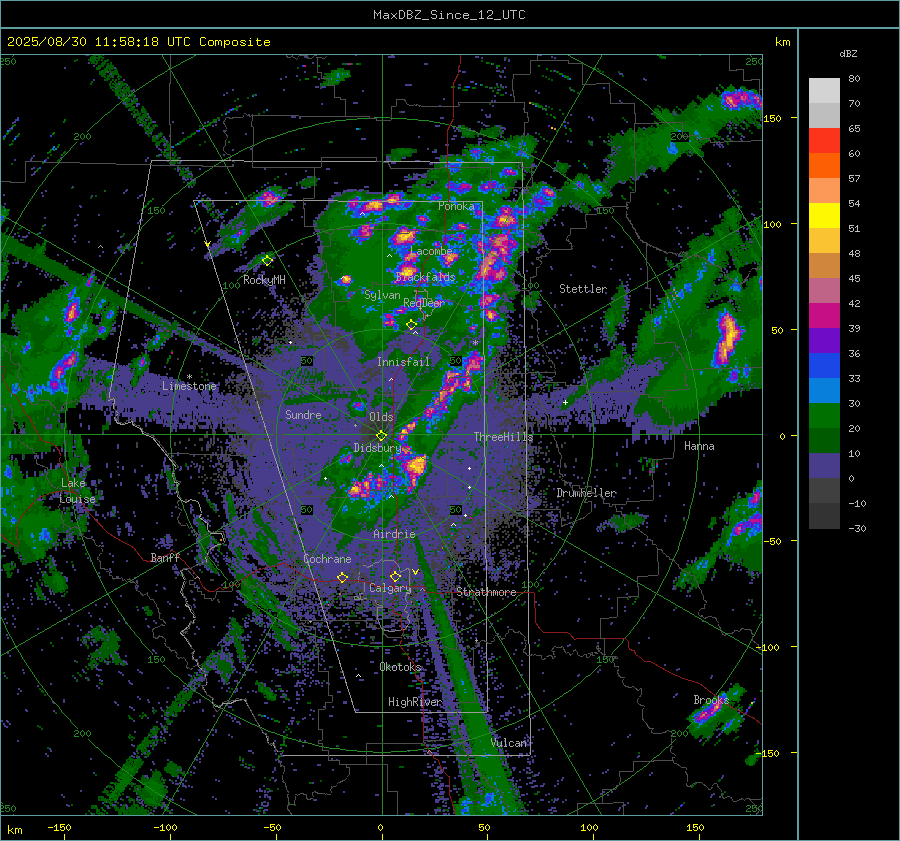The height and width of the screenshot is (841, 900).
Task: Click the Cochrane text label
Action: (x=327, y=559)
